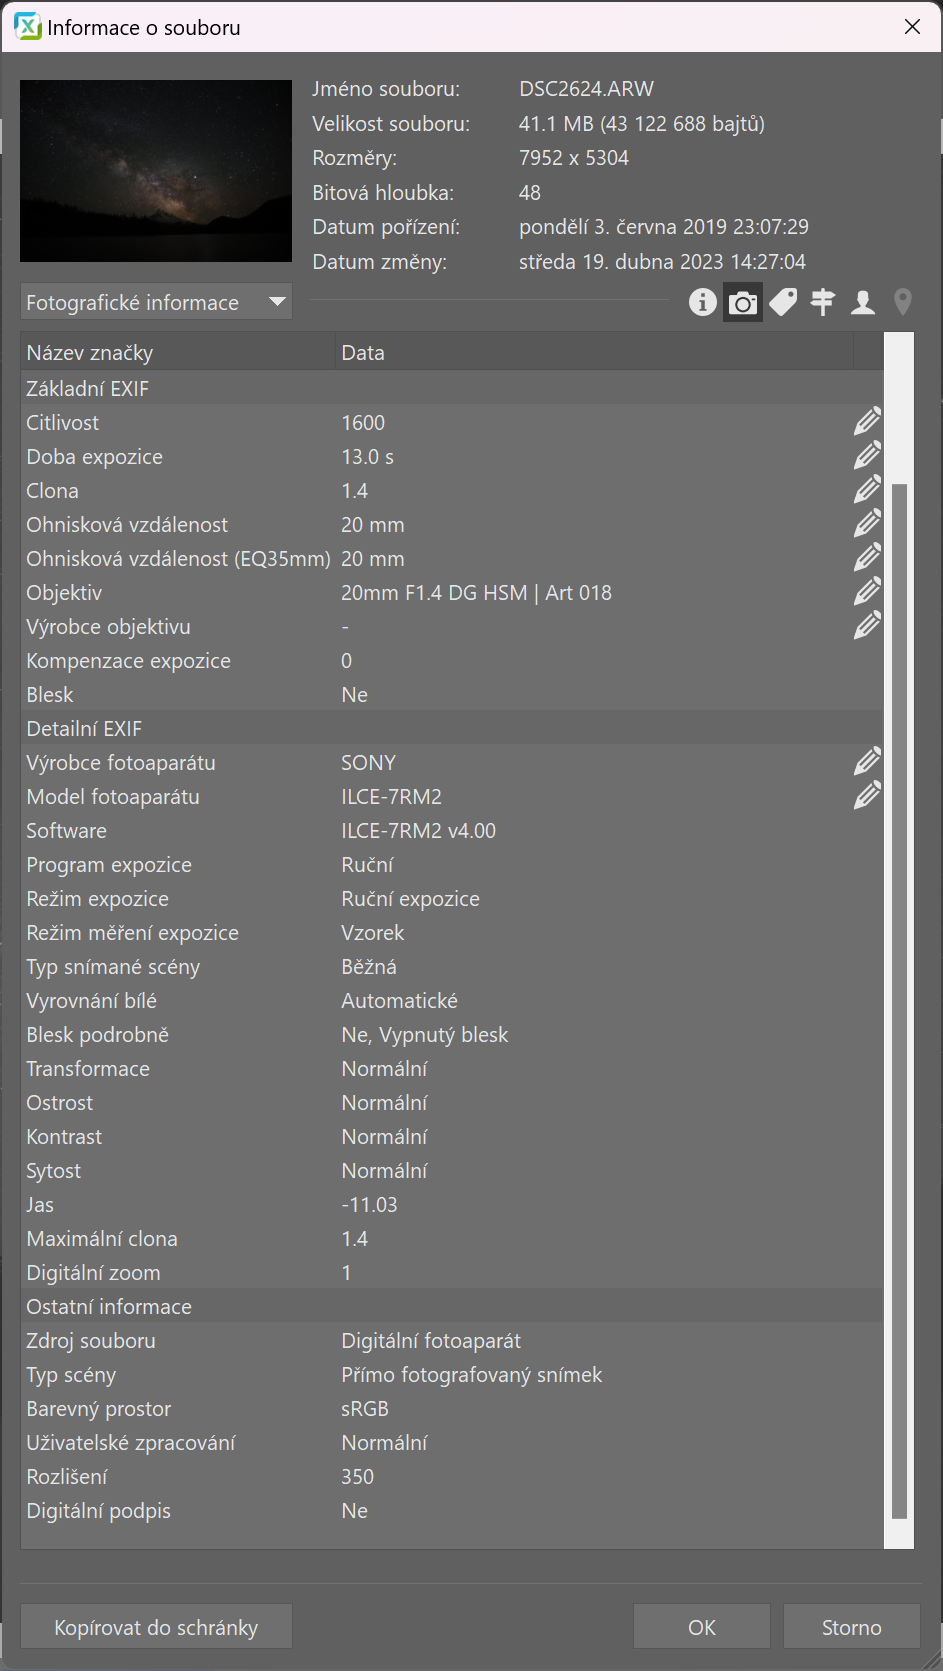Click Režim expozice value Ruční expozice
The width and height of the screenshot is (943, 1671).
point(411,898)
